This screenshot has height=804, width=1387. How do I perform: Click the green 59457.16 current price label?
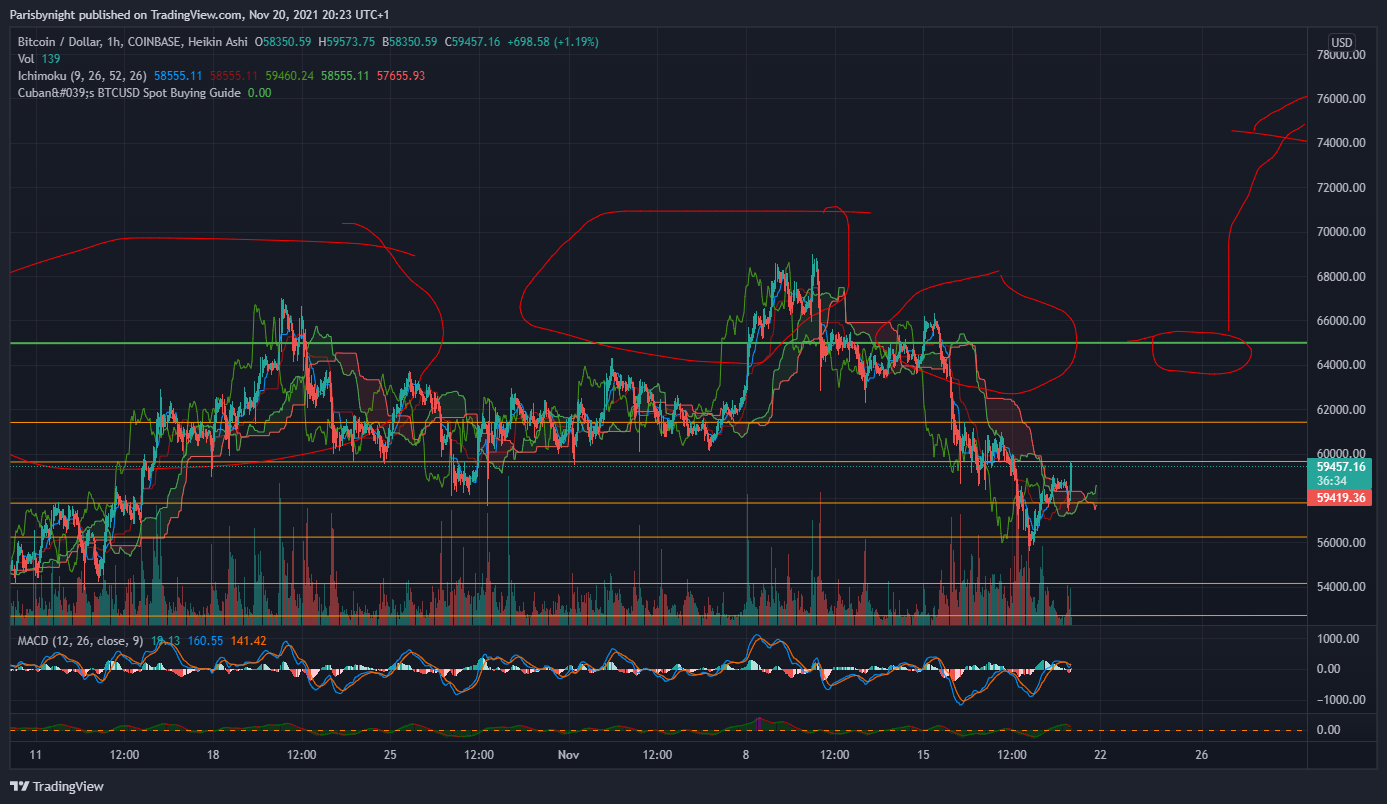[1341, 467]
